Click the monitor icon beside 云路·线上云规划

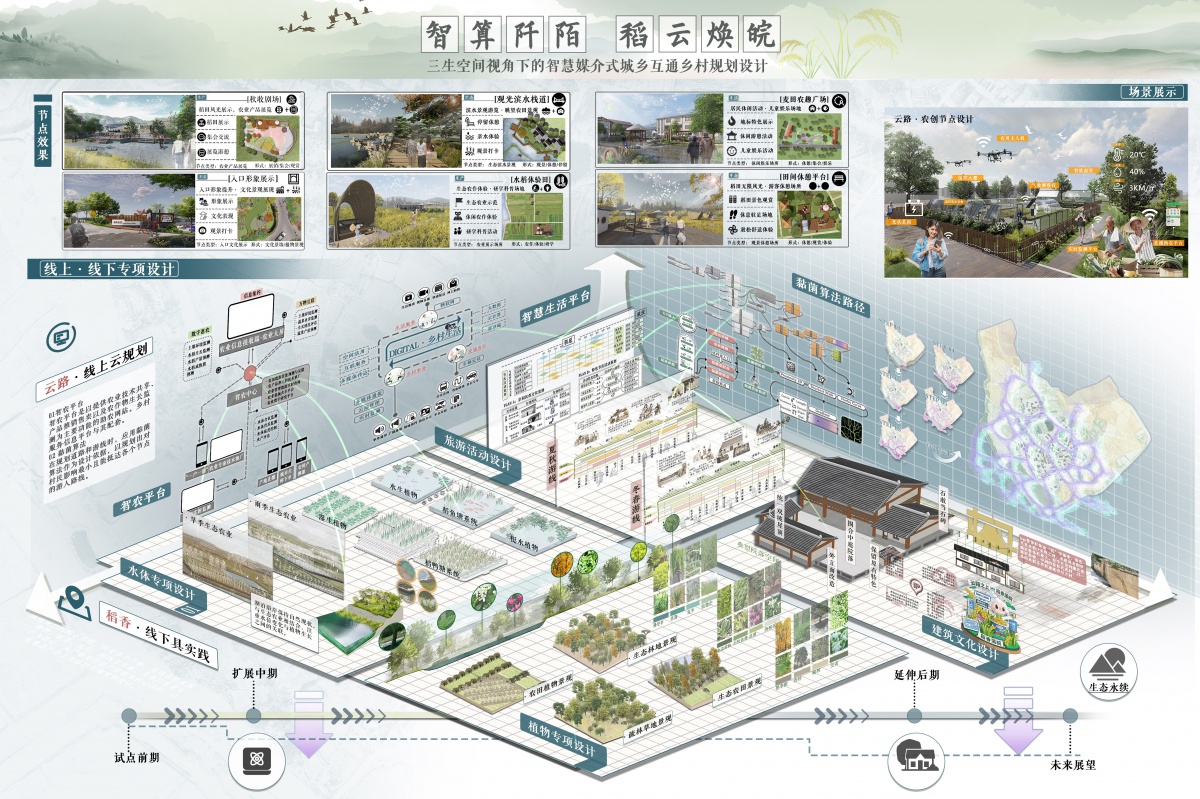(59, 337)
